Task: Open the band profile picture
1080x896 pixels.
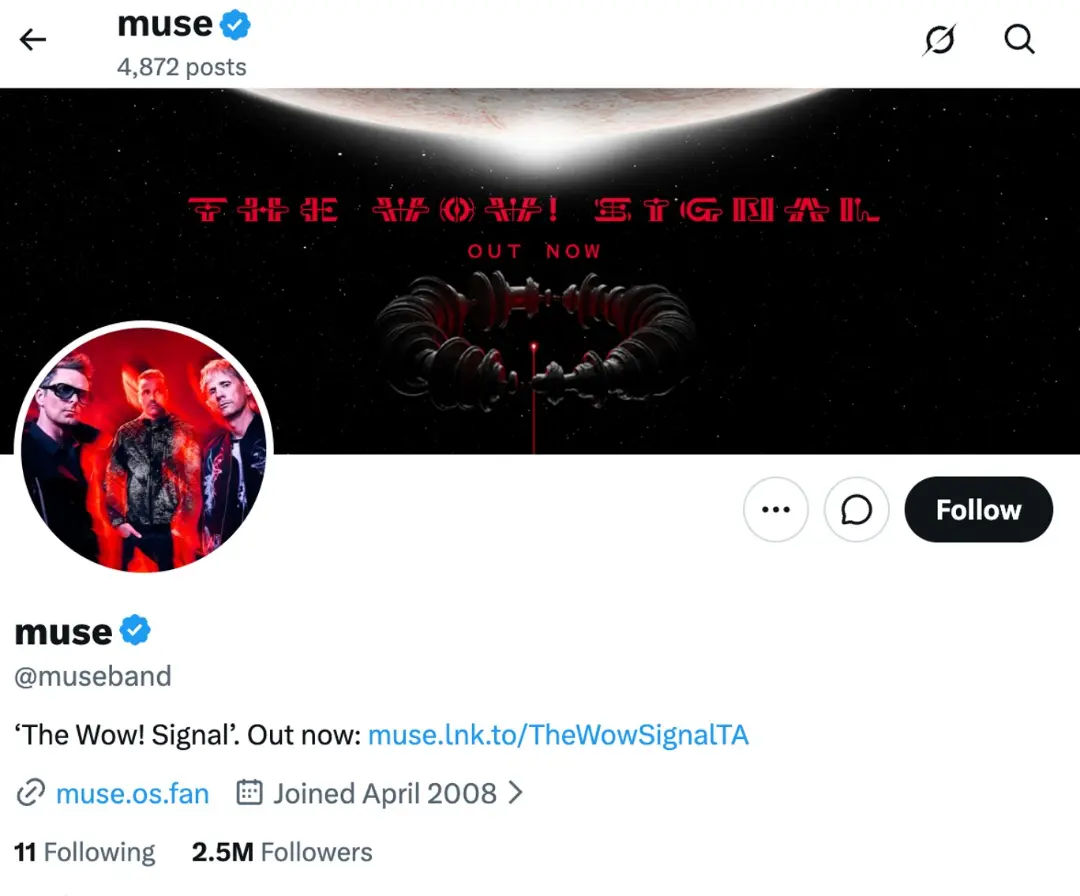Action: click(x=144, y=449)
